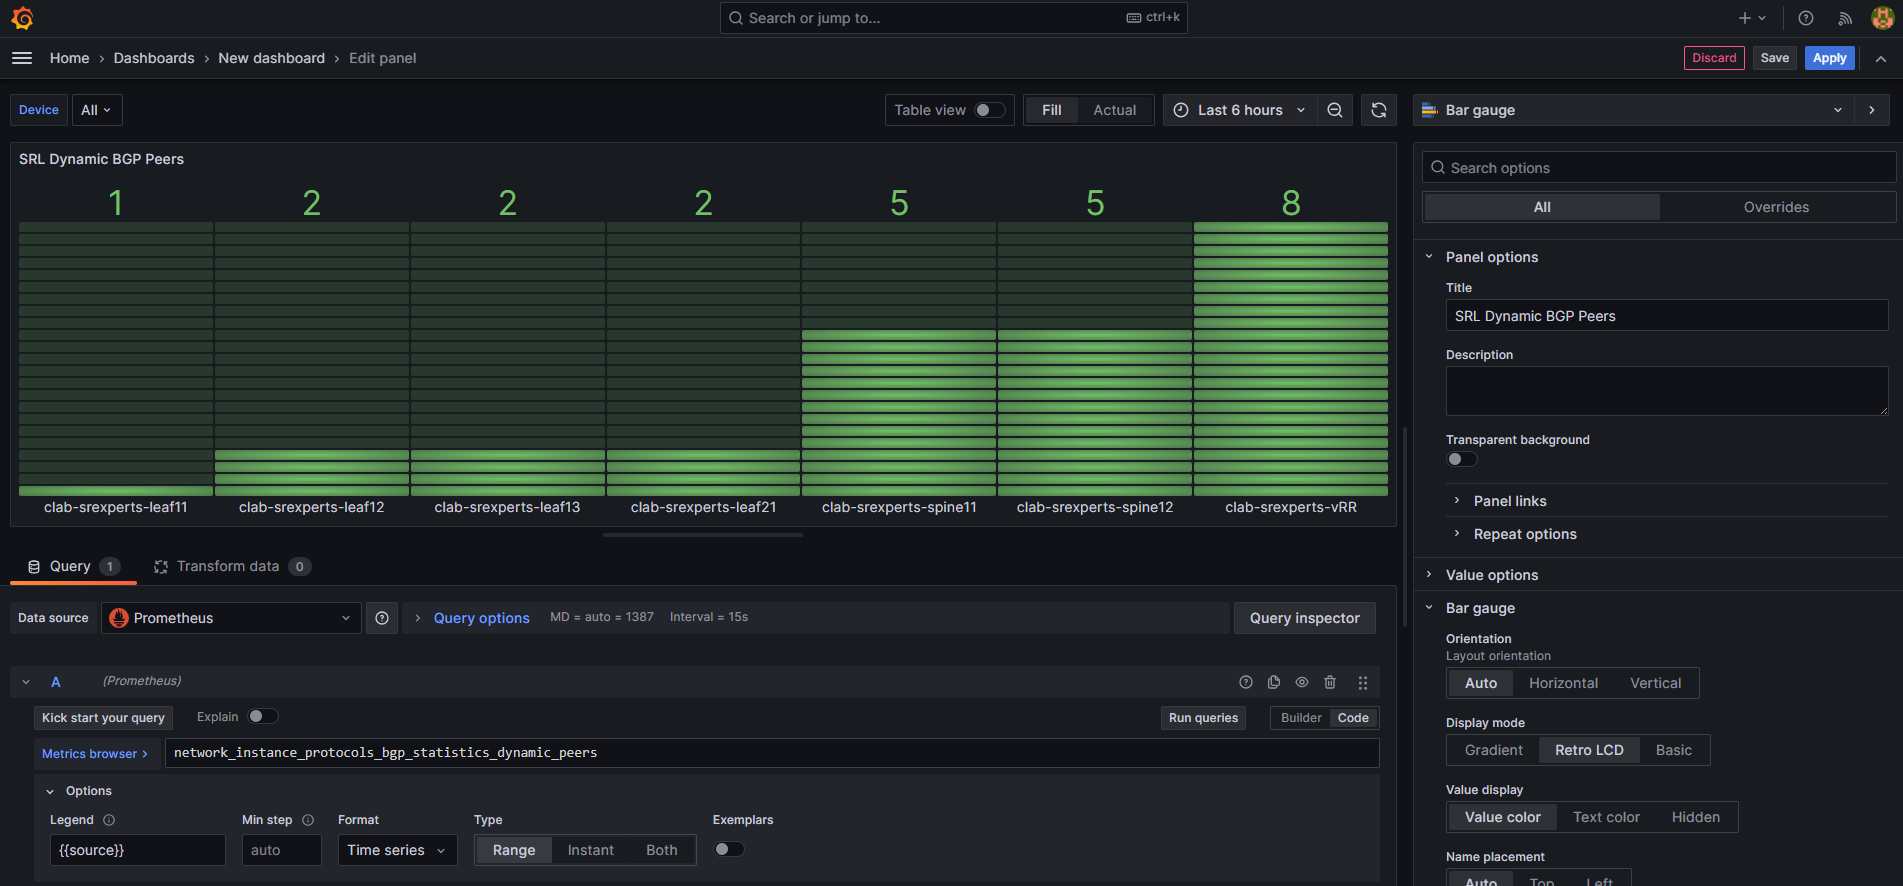Delete query A with trash icon

(x=1330, y=682)
